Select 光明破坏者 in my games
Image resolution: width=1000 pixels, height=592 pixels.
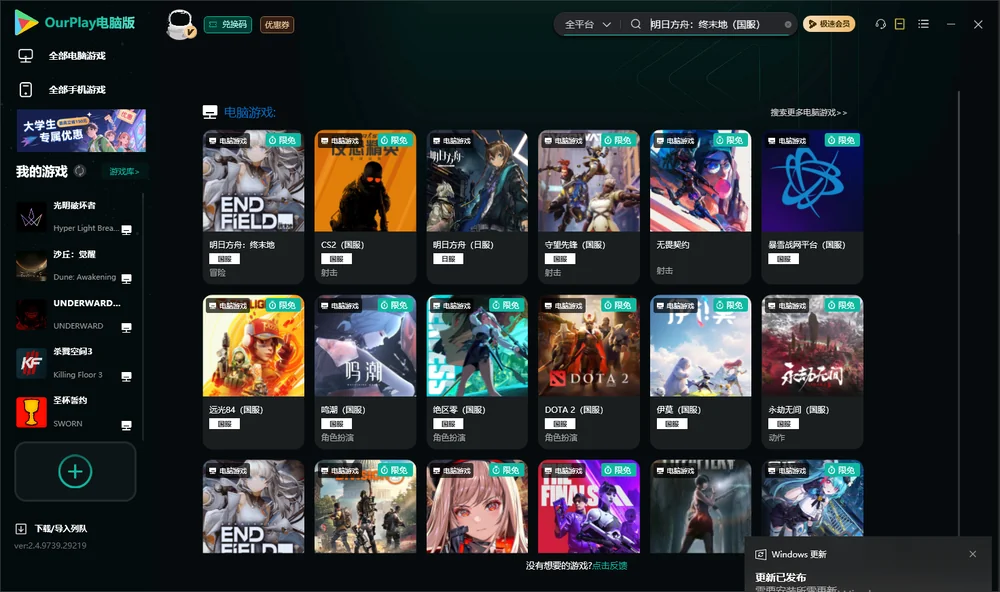pyautogui.click(x=75, y=217)
